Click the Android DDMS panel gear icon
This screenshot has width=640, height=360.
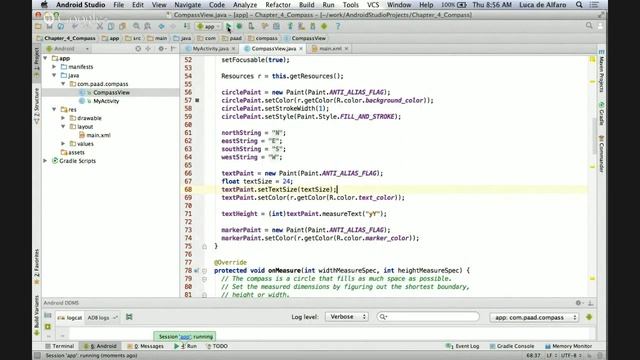tap(578, 303)
